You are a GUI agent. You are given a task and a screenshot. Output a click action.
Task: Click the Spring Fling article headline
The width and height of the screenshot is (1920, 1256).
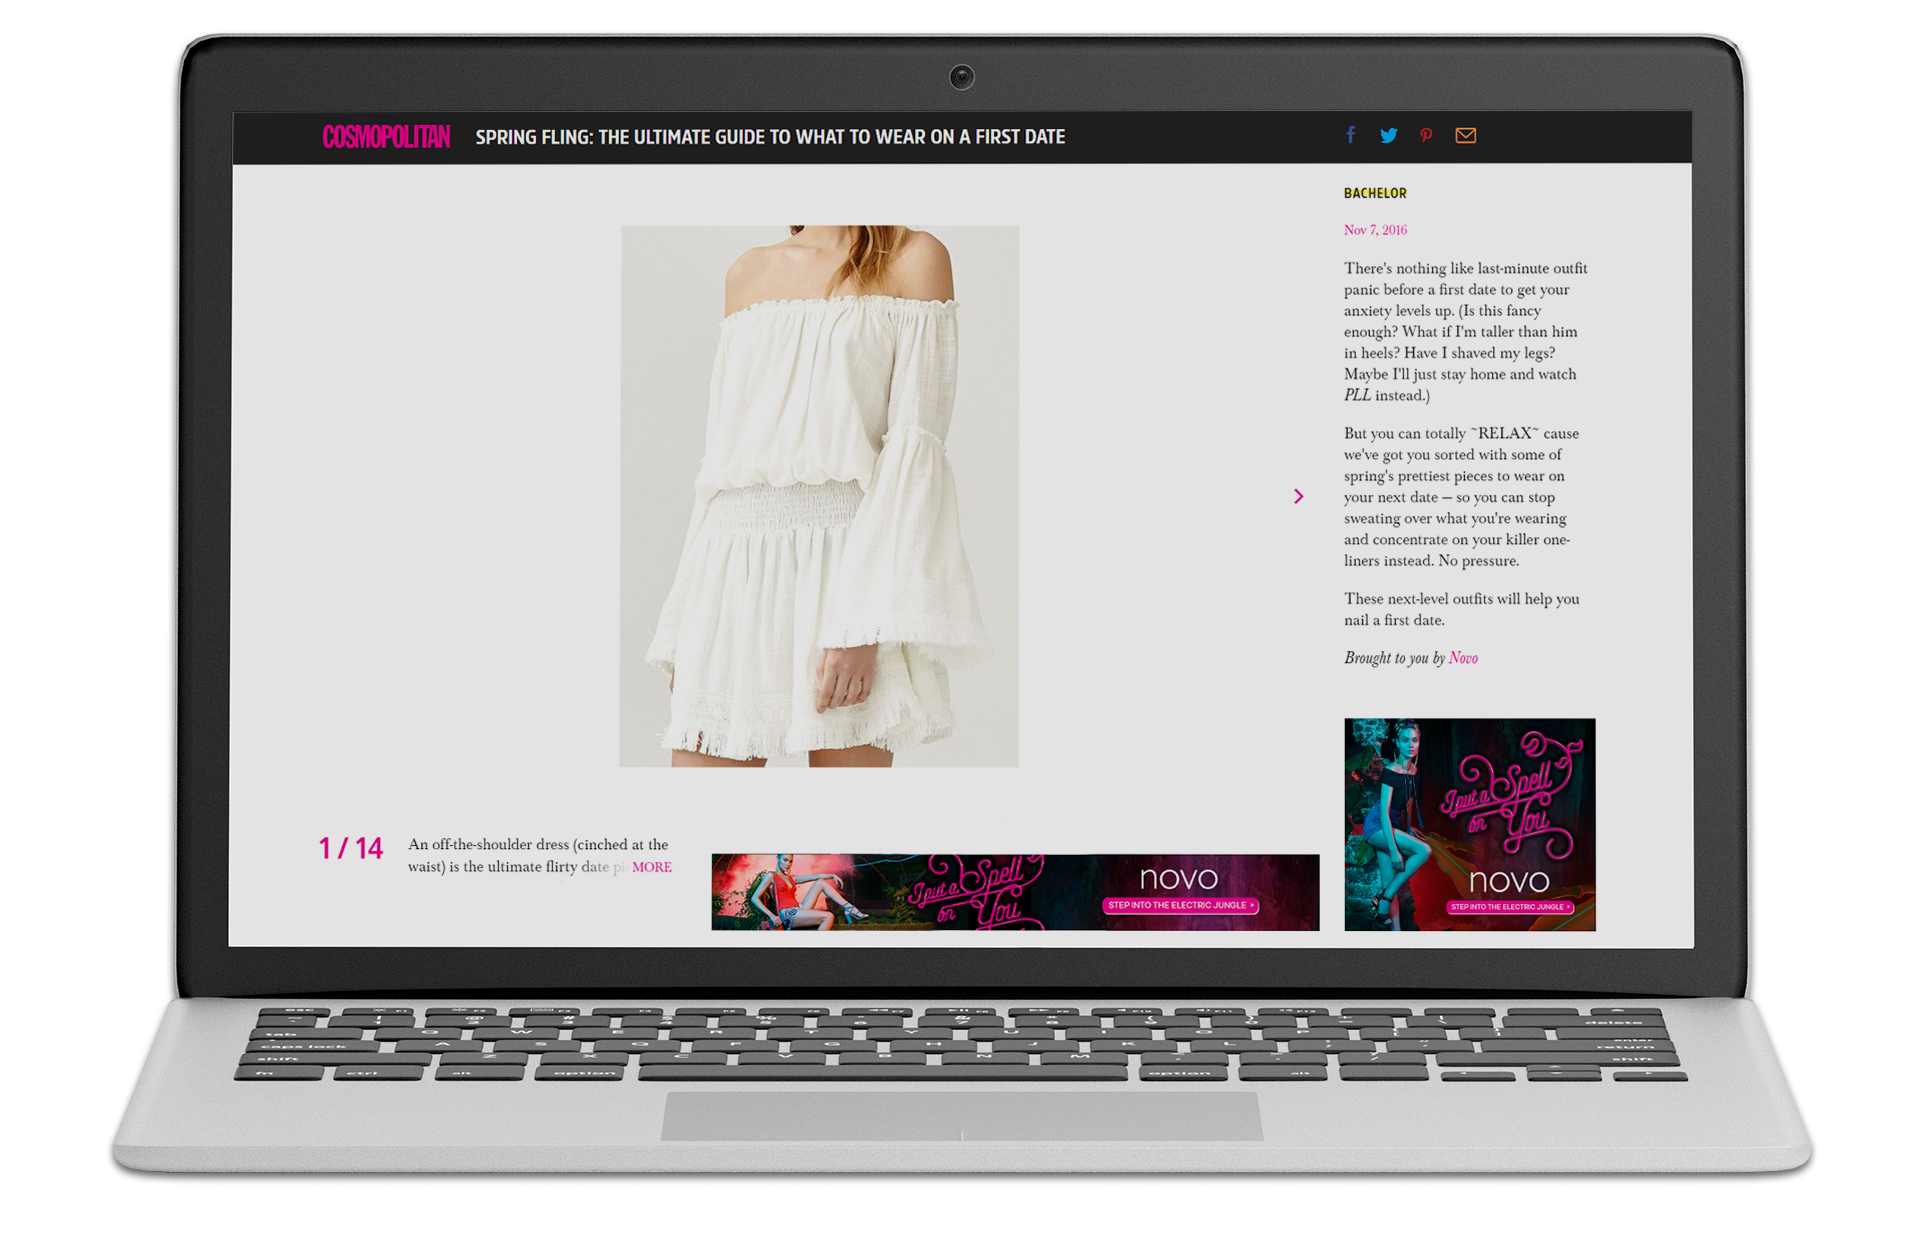click(769, 137)
